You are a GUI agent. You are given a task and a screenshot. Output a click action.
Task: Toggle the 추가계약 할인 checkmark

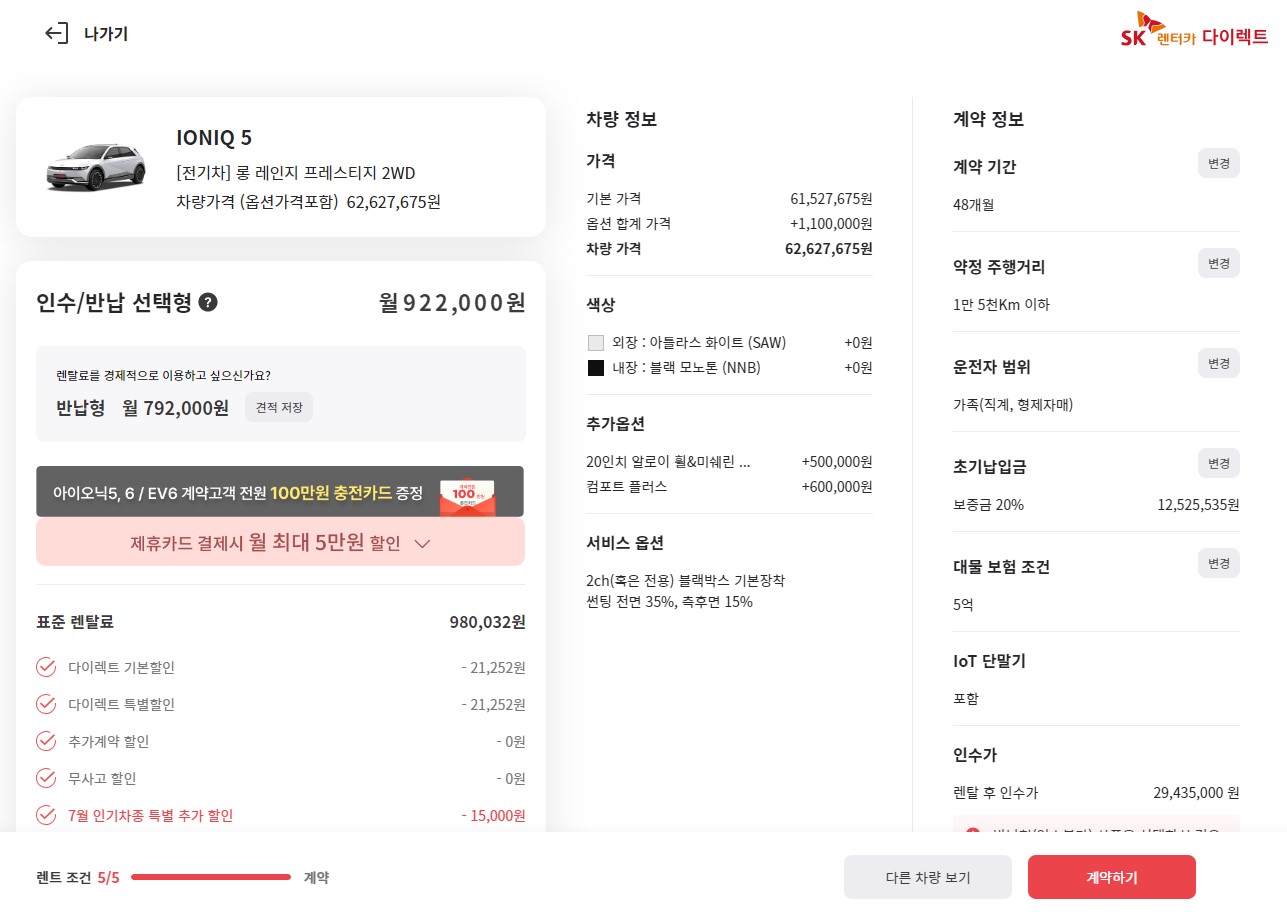tap(46, 741)
